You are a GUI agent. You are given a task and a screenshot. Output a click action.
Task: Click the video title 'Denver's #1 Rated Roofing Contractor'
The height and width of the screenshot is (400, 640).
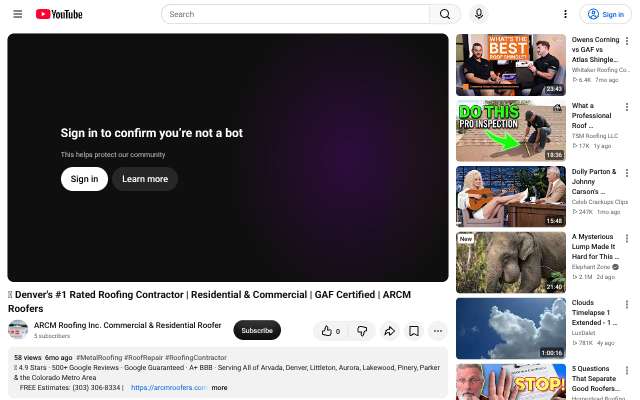click(x=209, y=301)
